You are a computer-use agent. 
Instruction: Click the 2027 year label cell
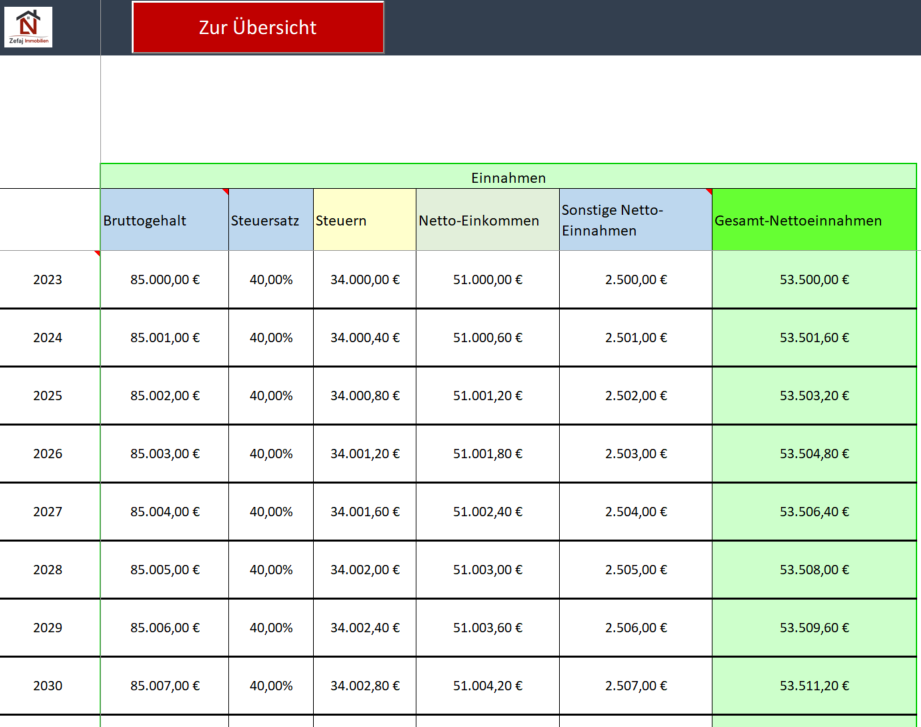pos(48,512)
